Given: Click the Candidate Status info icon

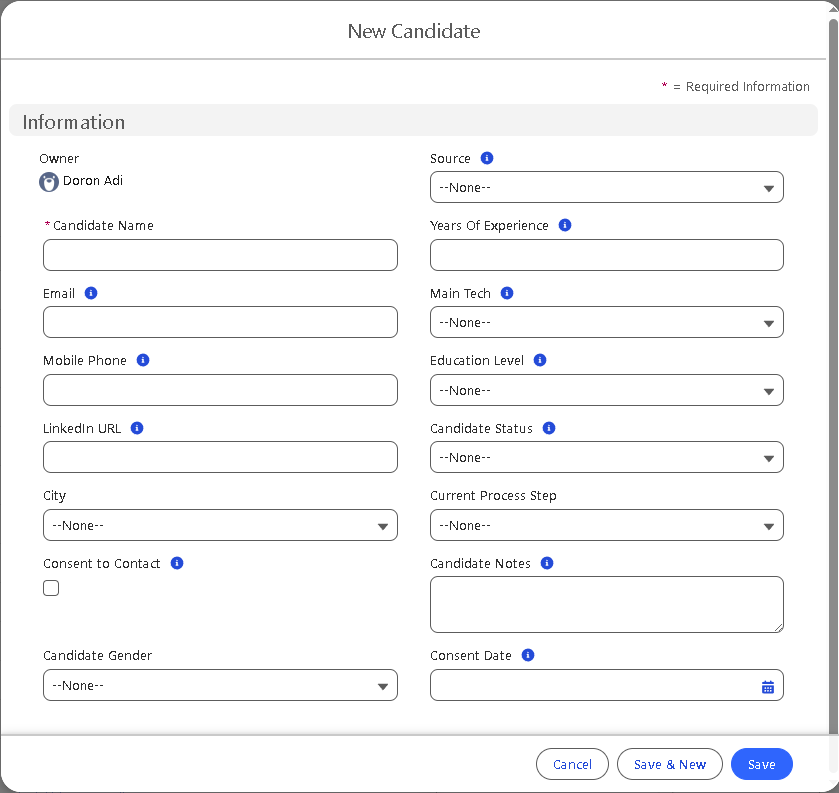Looking at the screenshot, I should [549, 428].
